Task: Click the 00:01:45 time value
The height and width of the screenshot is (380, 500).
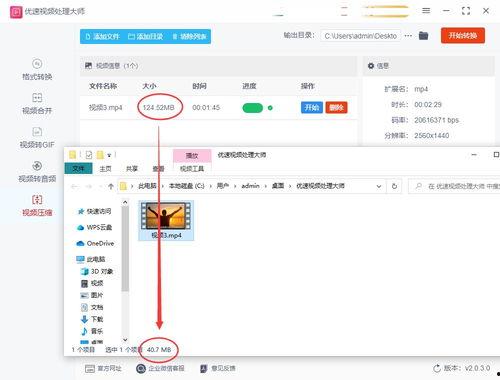Action: tap(206, 107)
